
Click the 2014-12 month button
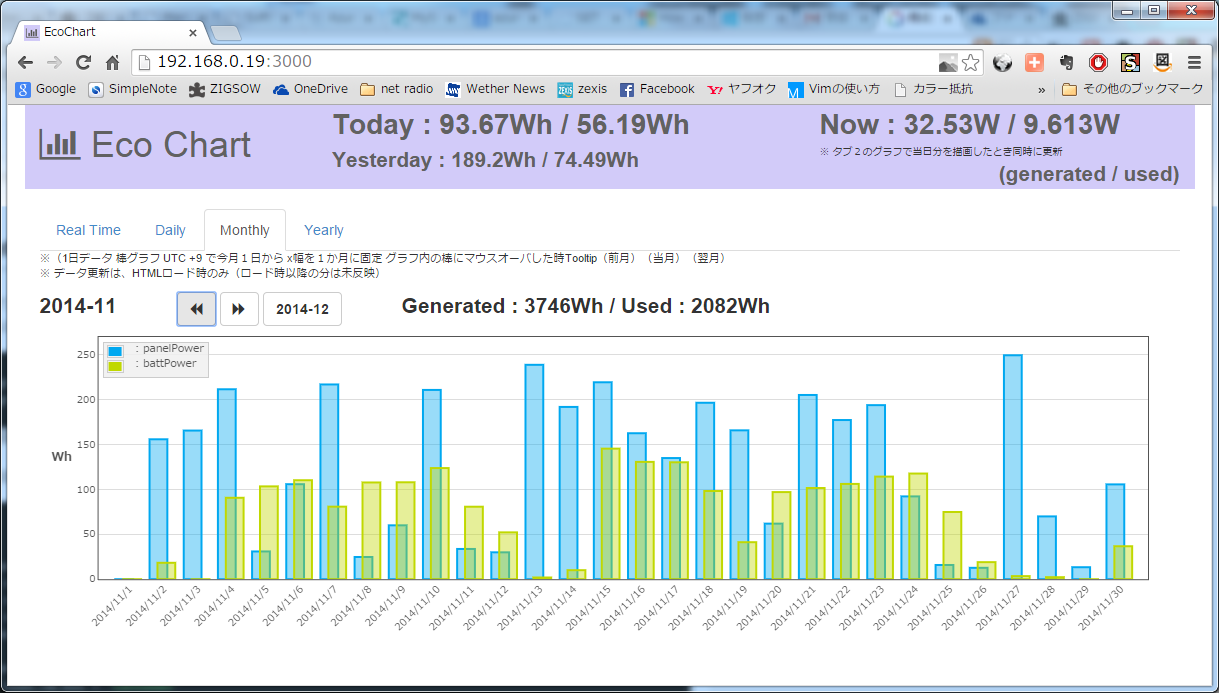coord(302,309)
